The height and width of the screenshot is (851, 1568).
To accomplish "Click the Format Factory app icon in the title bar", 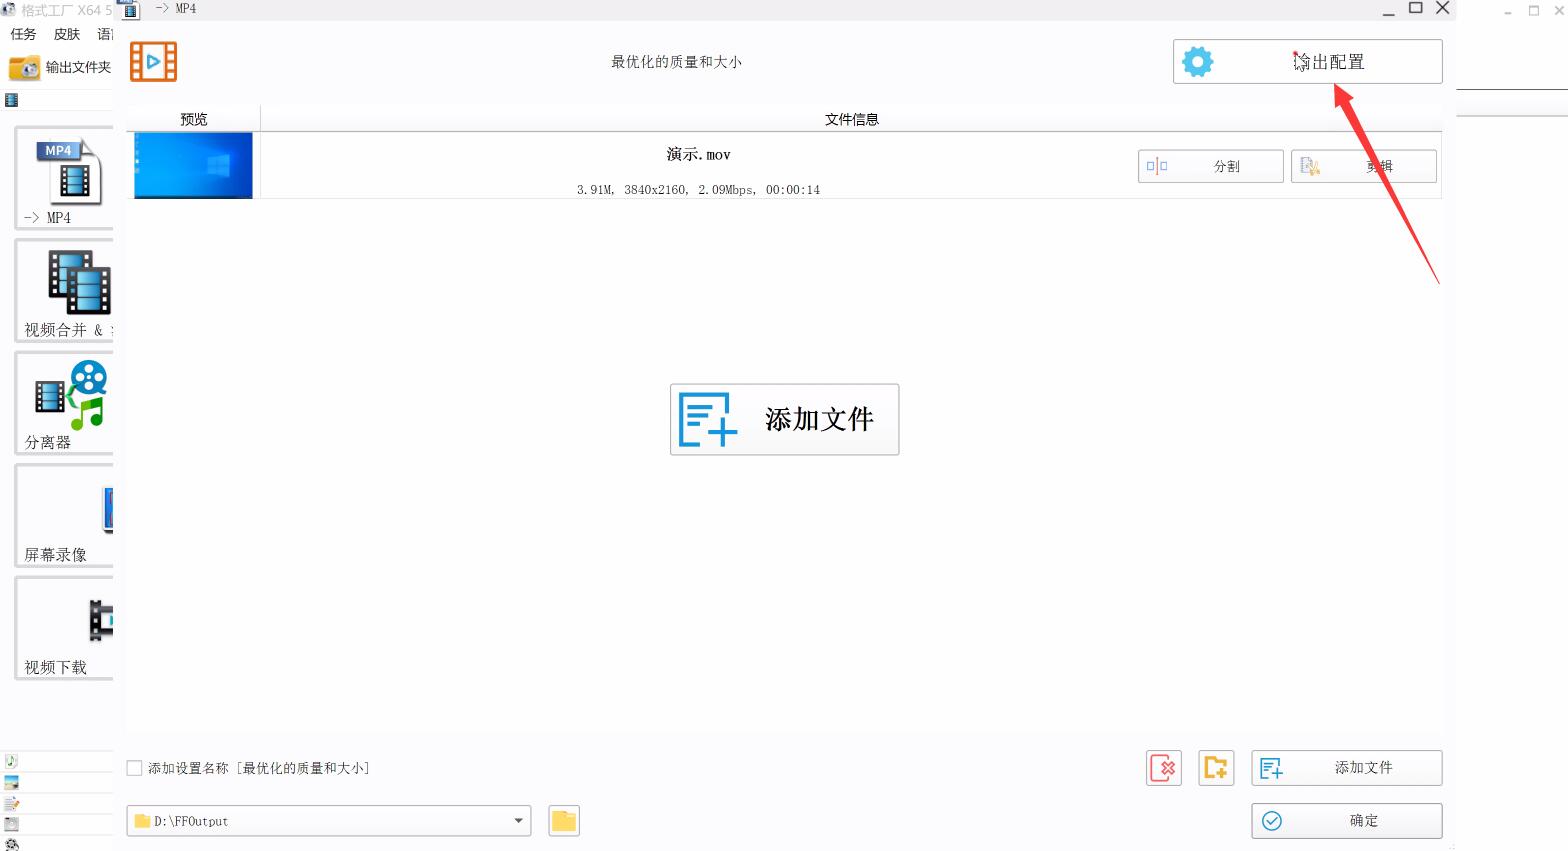I will click(x=8, y=10).
